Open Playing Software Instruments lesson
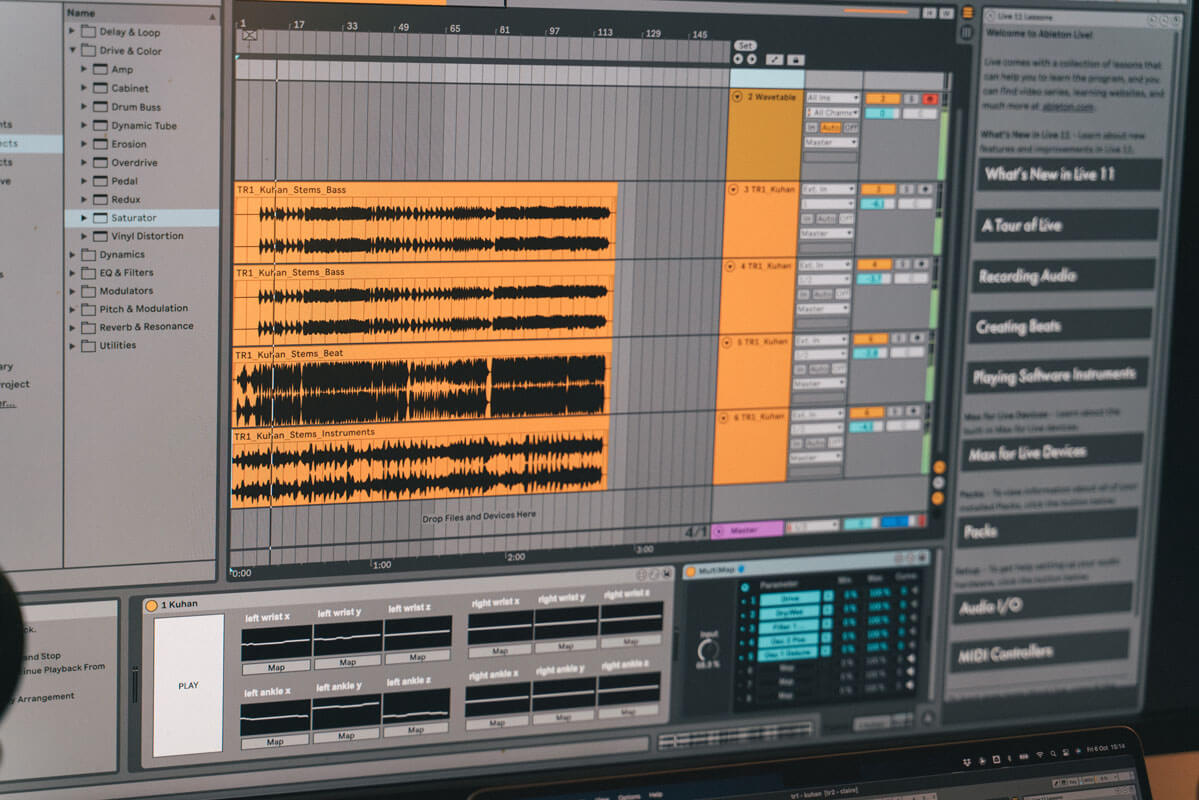 coord(1057,376)
